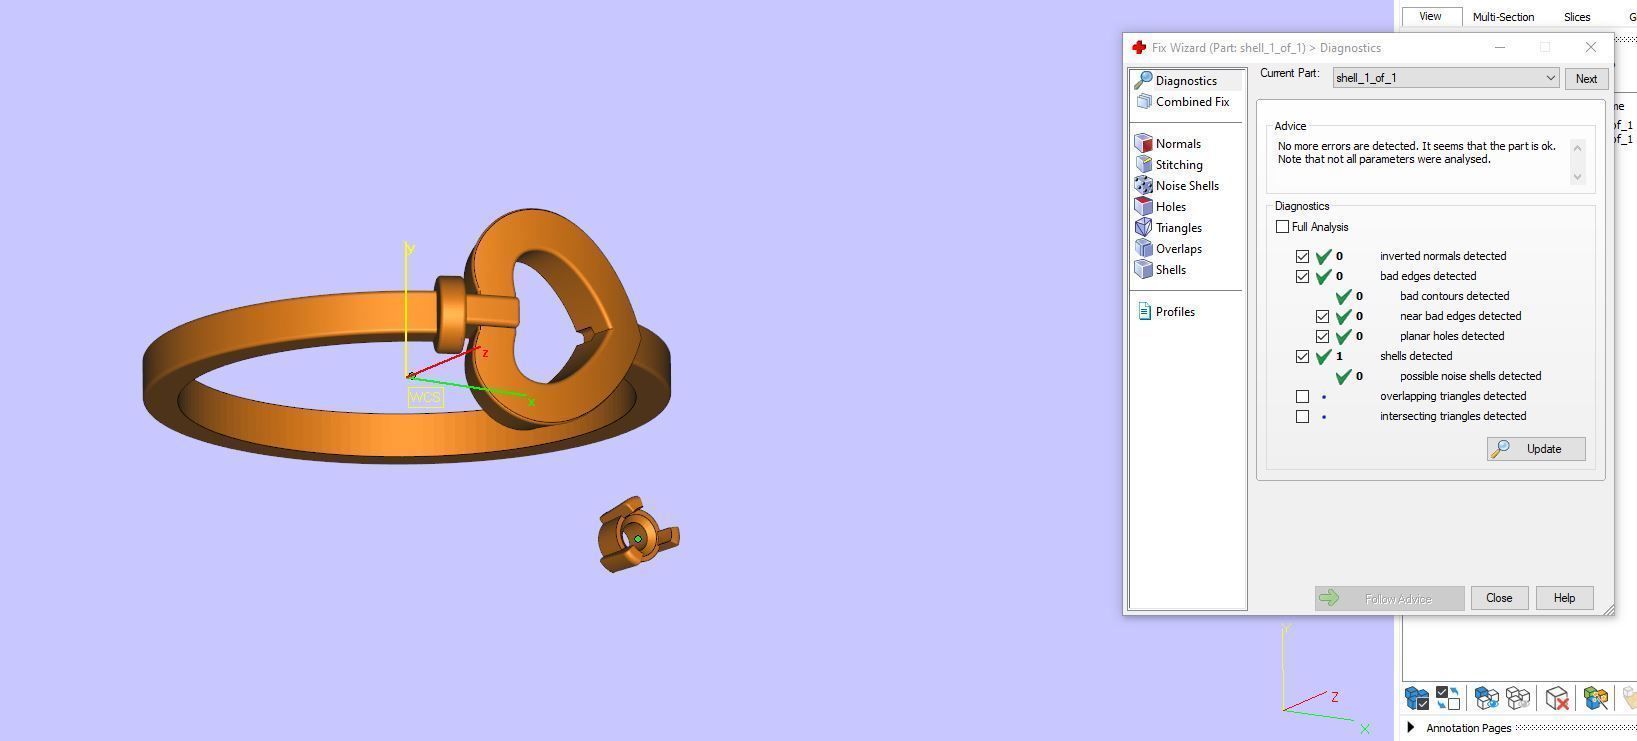
Task: Click the Update button
Action: click(1536, 449)
